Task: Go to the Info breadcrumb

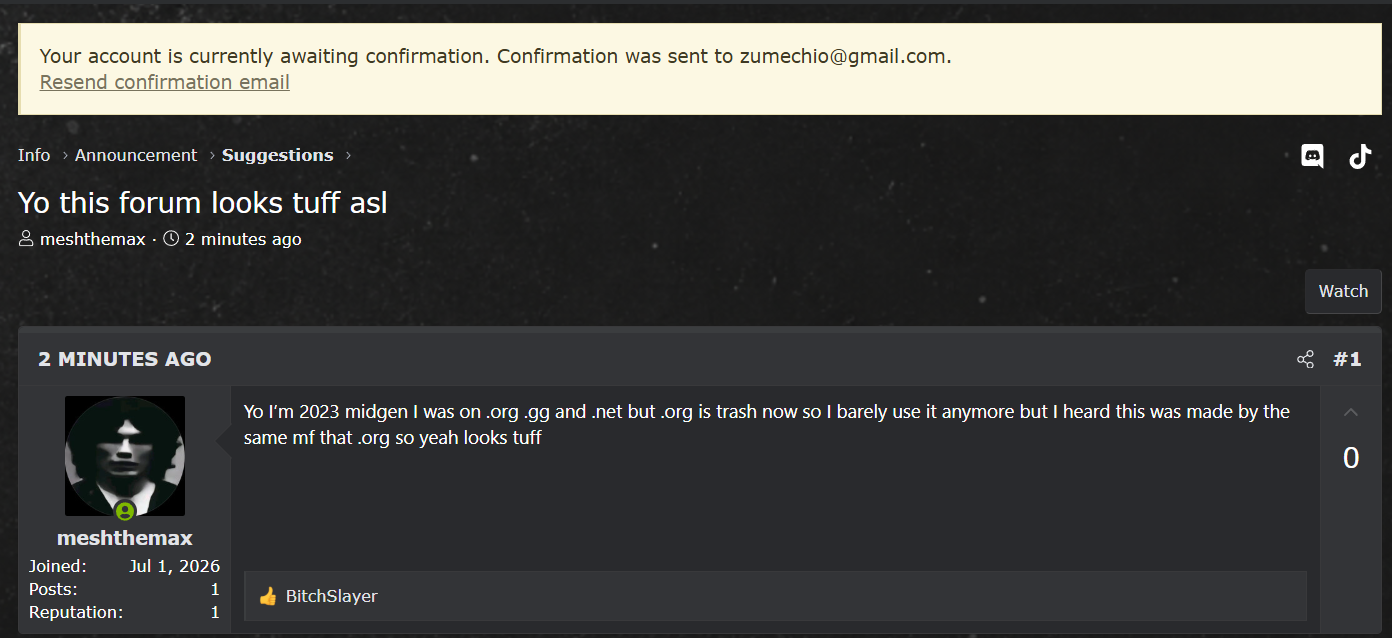Action: tap(34, 155)
